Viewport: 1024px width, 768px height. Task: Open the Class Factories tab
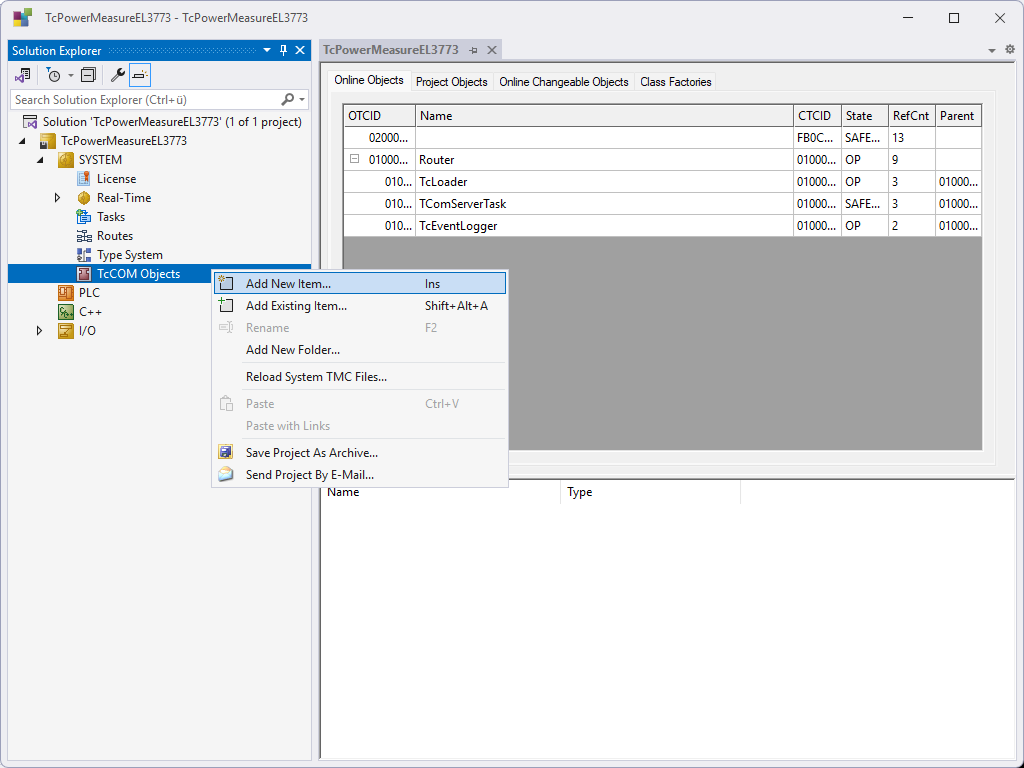(675, 82)
